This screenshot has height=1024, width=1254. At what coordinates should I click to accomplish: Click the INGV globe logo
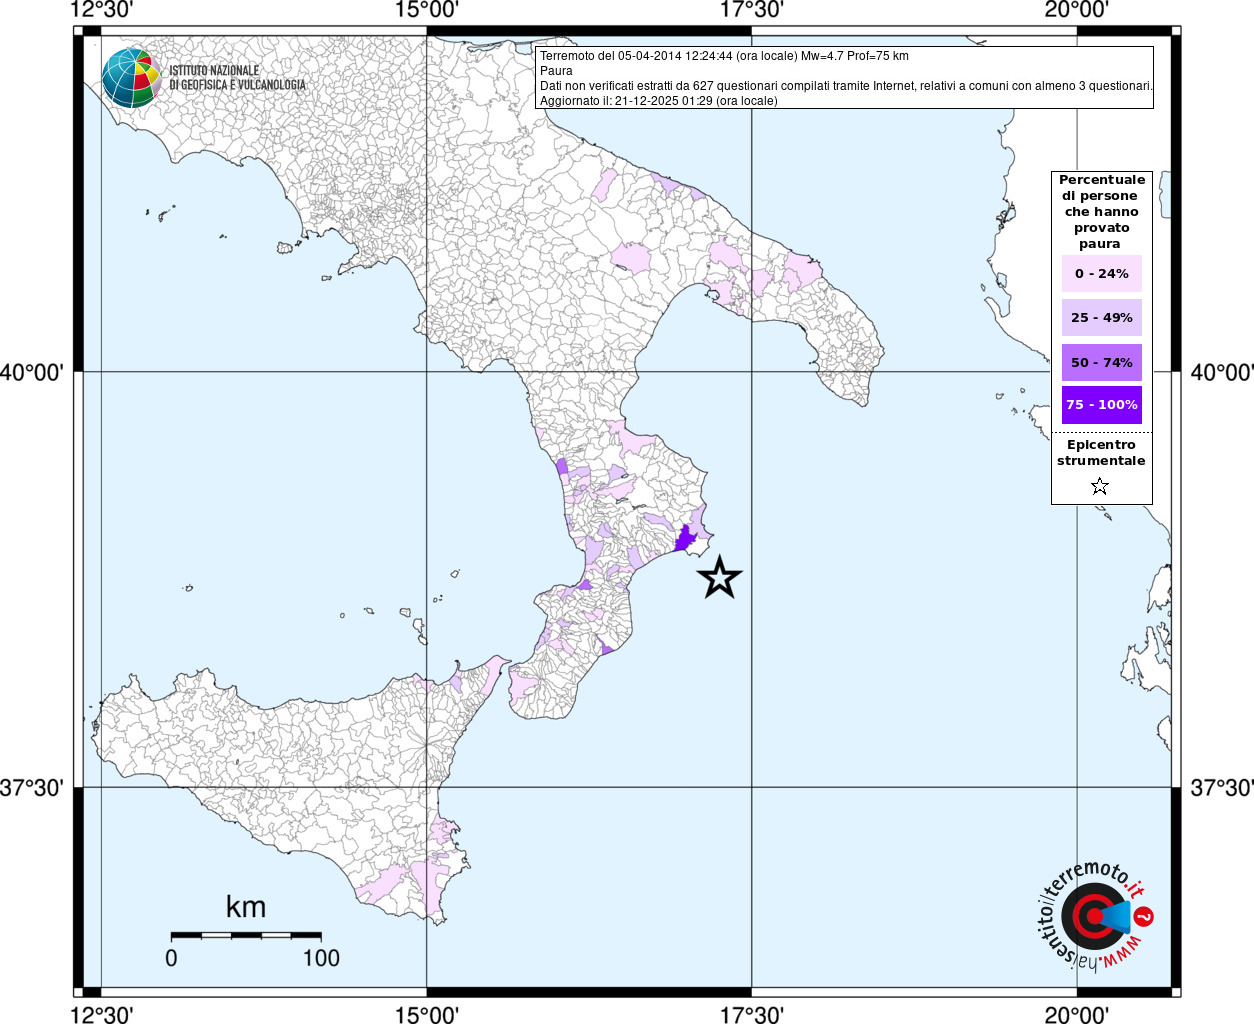(x=131, y=78)
